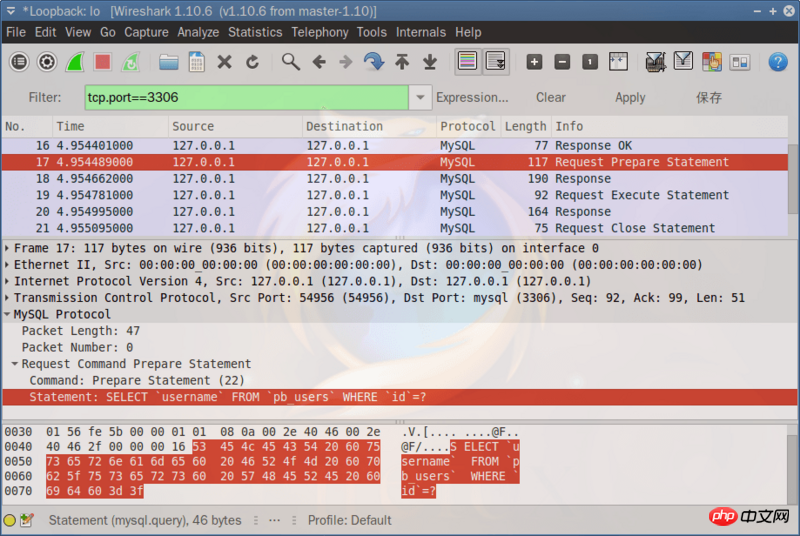Go forward in packet history arrow
The height and width of the screenshot is (536, 800).
click(346, 62)
